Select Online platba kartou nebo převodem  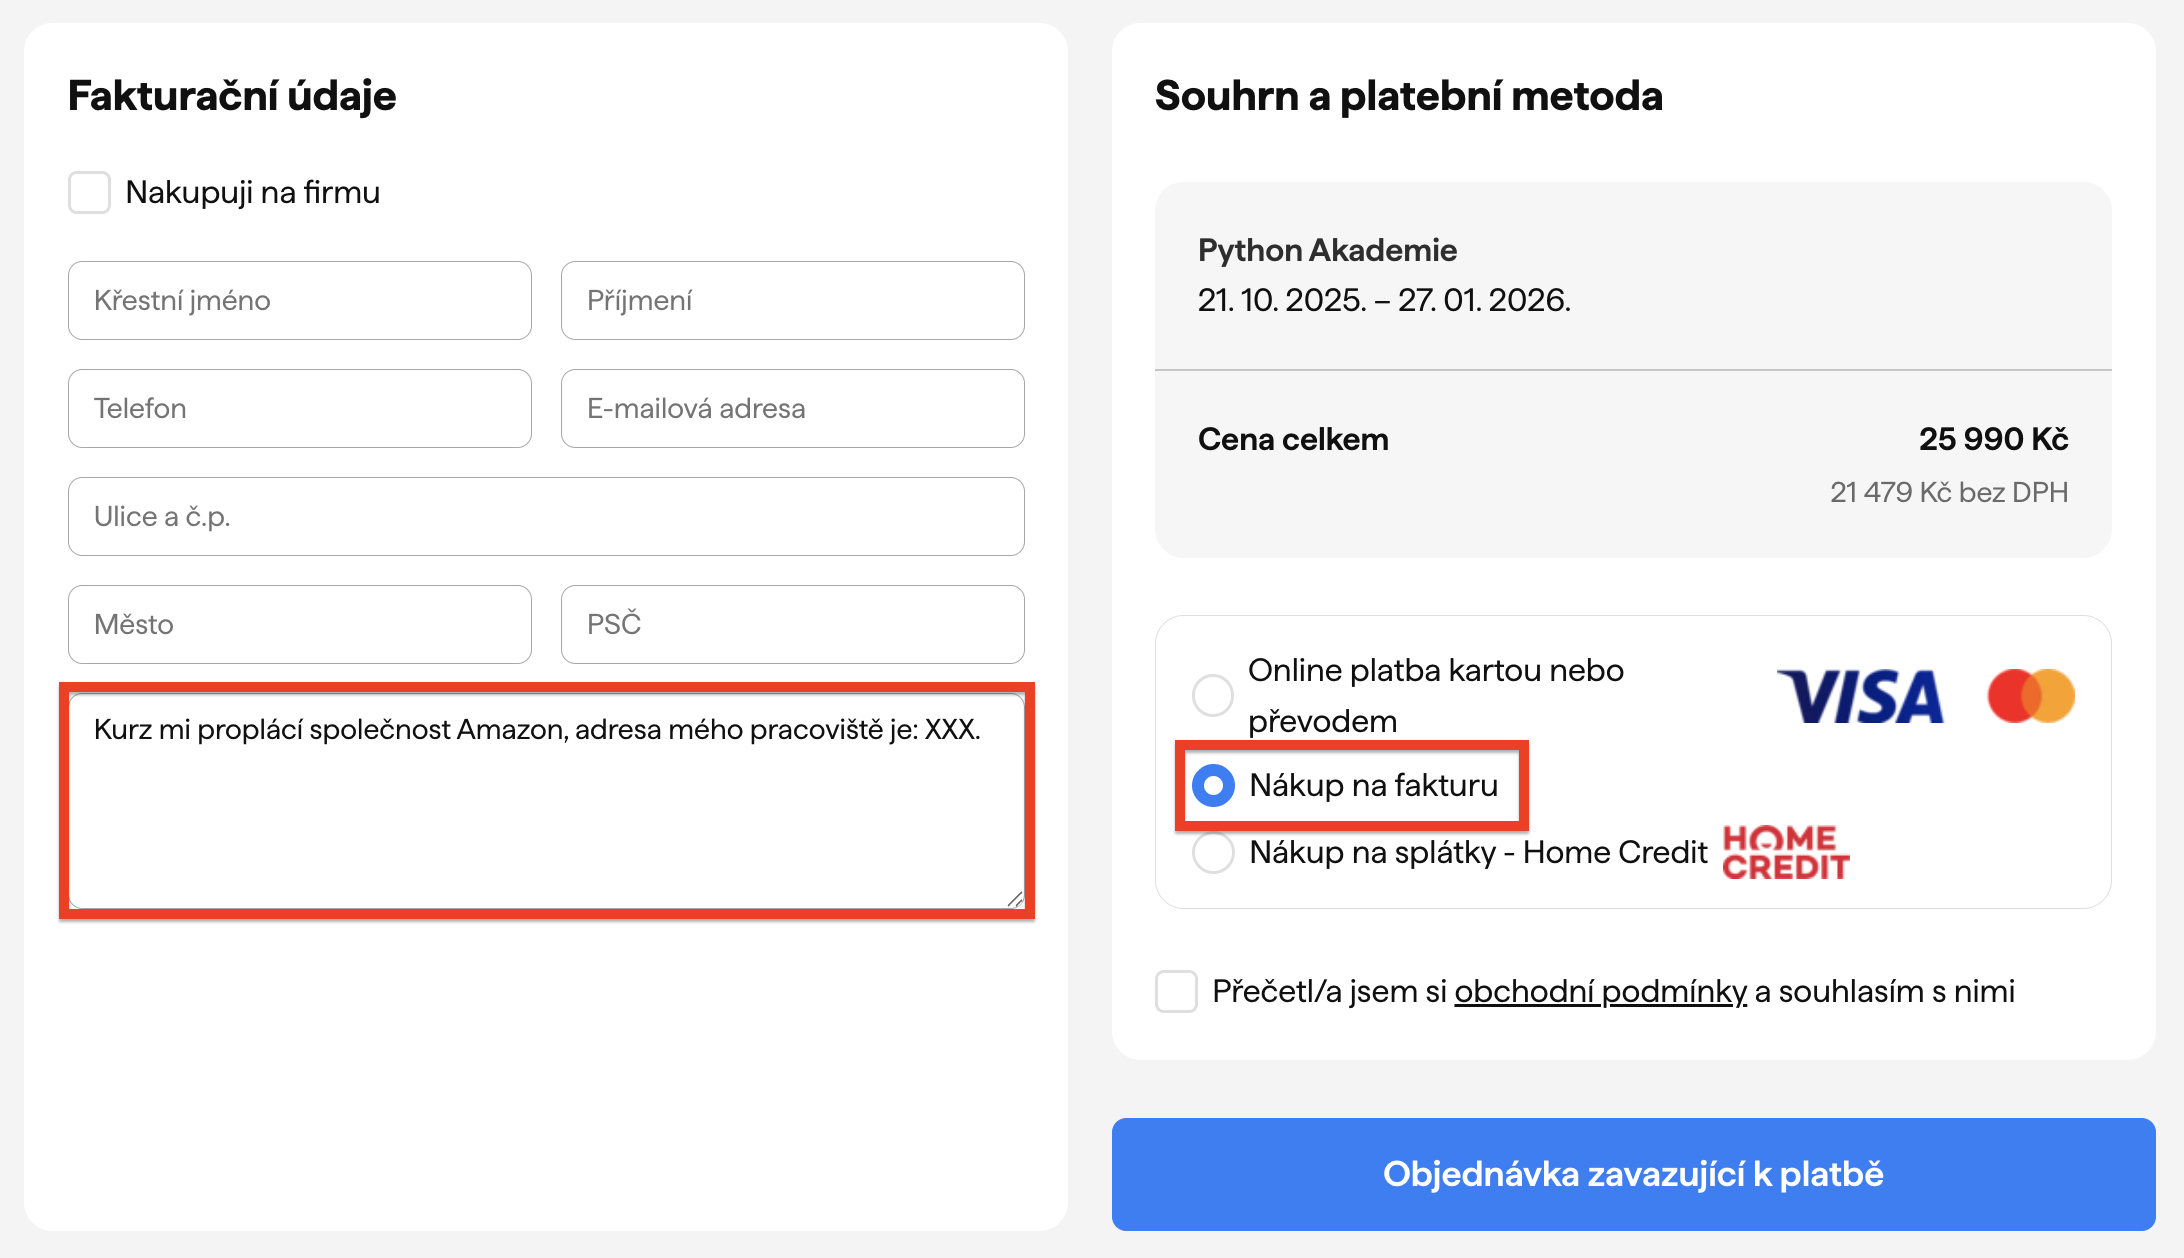(x=1213, y=695)
